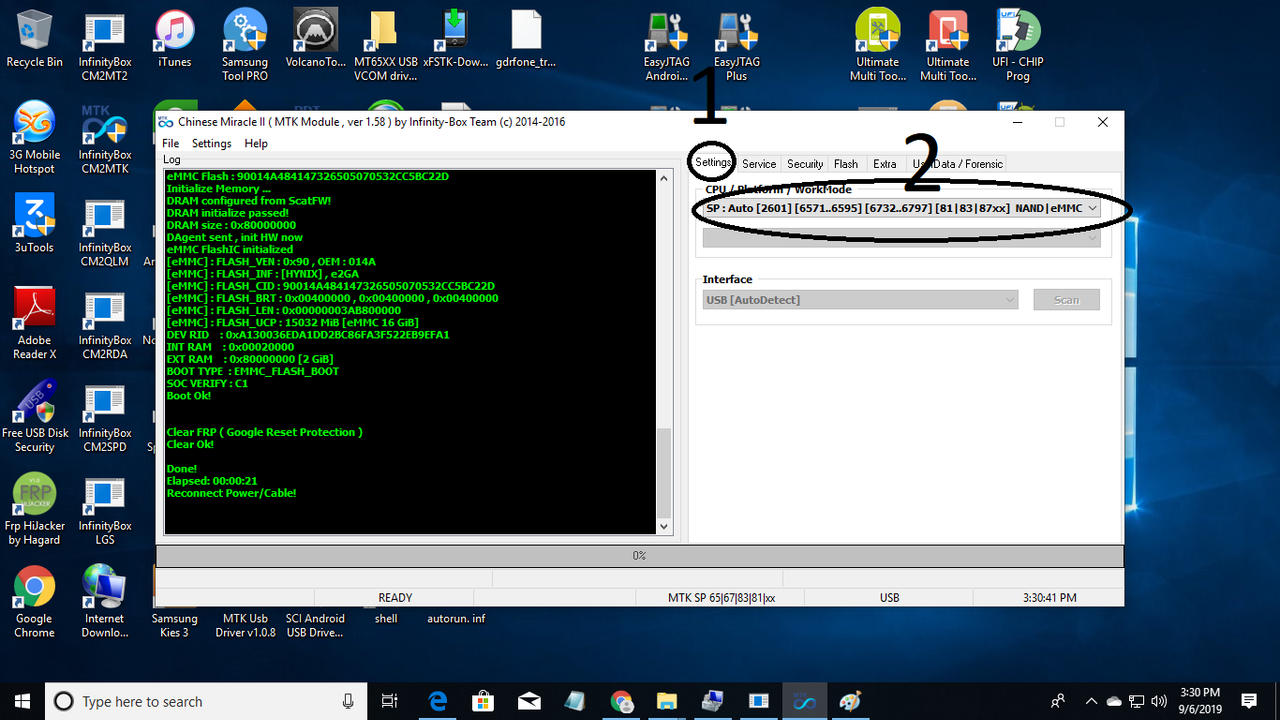
Task: Open 3G Mobile Hotspot icon
Action: [34, 138]
